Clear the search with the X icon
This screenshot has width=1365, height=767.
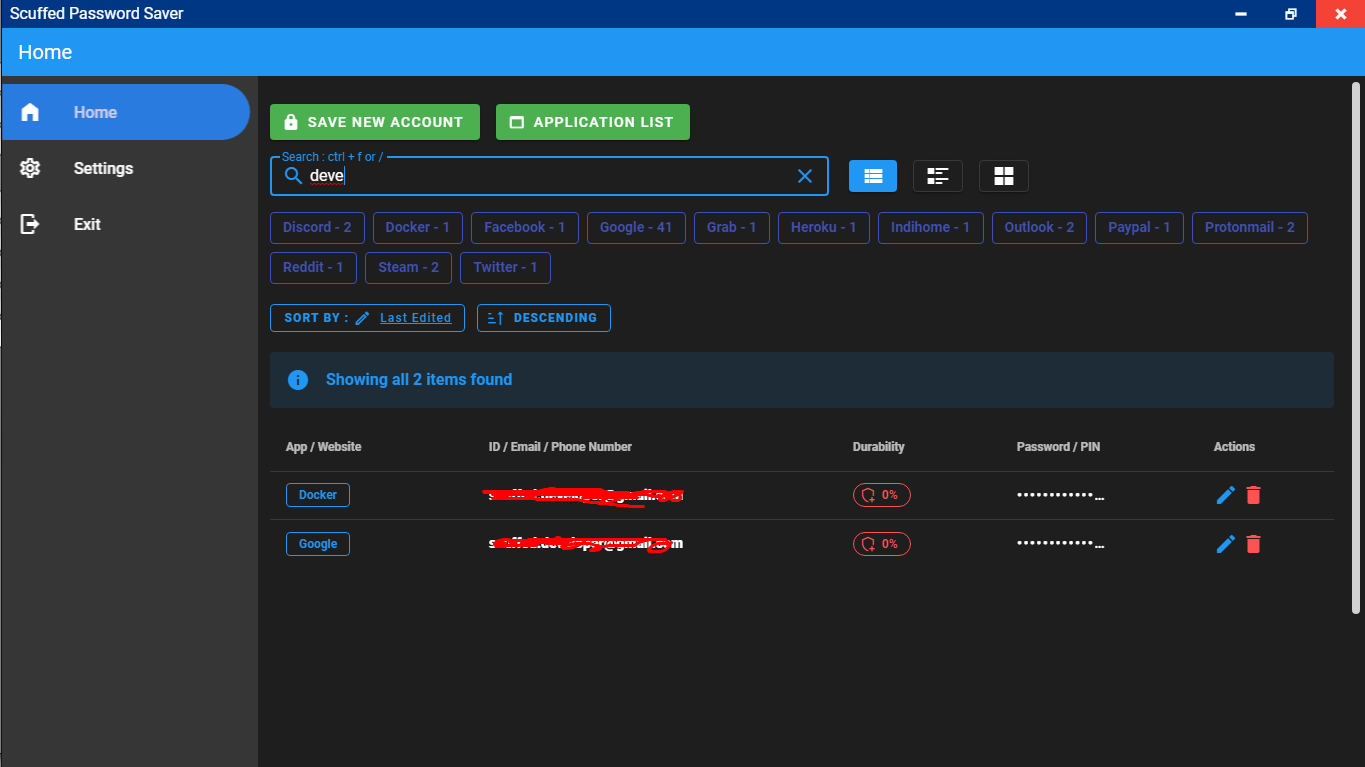(x=805, y=176)
